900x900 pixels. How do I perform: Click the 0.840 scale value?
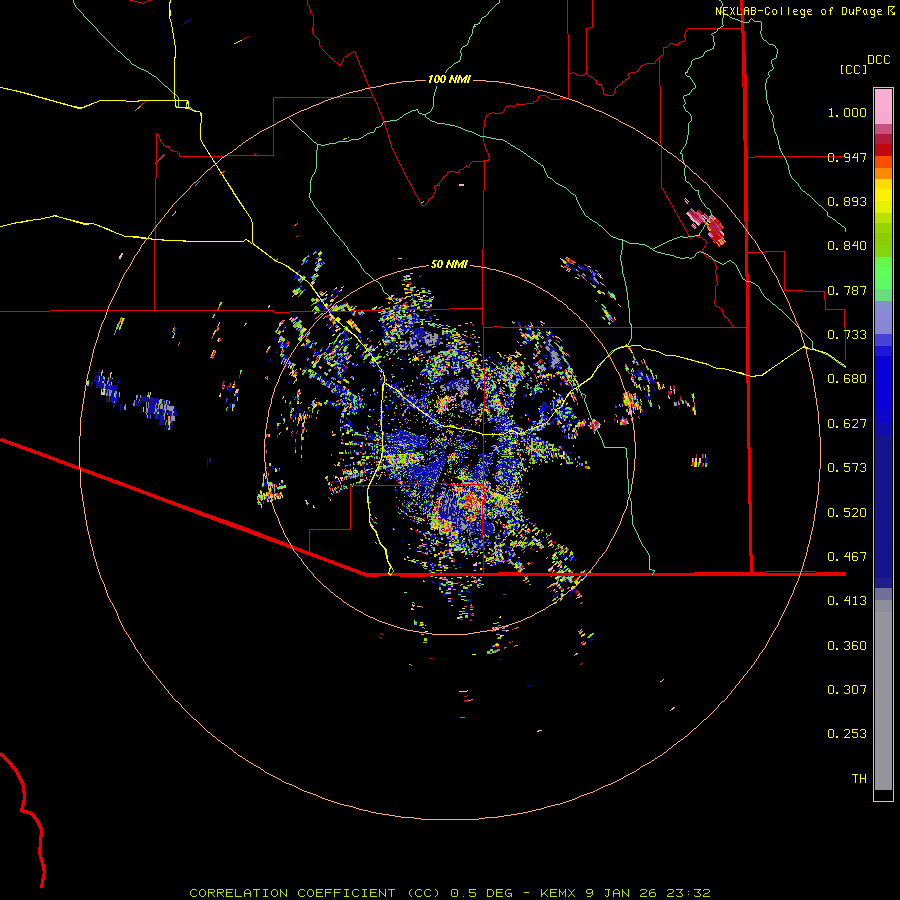847,246
